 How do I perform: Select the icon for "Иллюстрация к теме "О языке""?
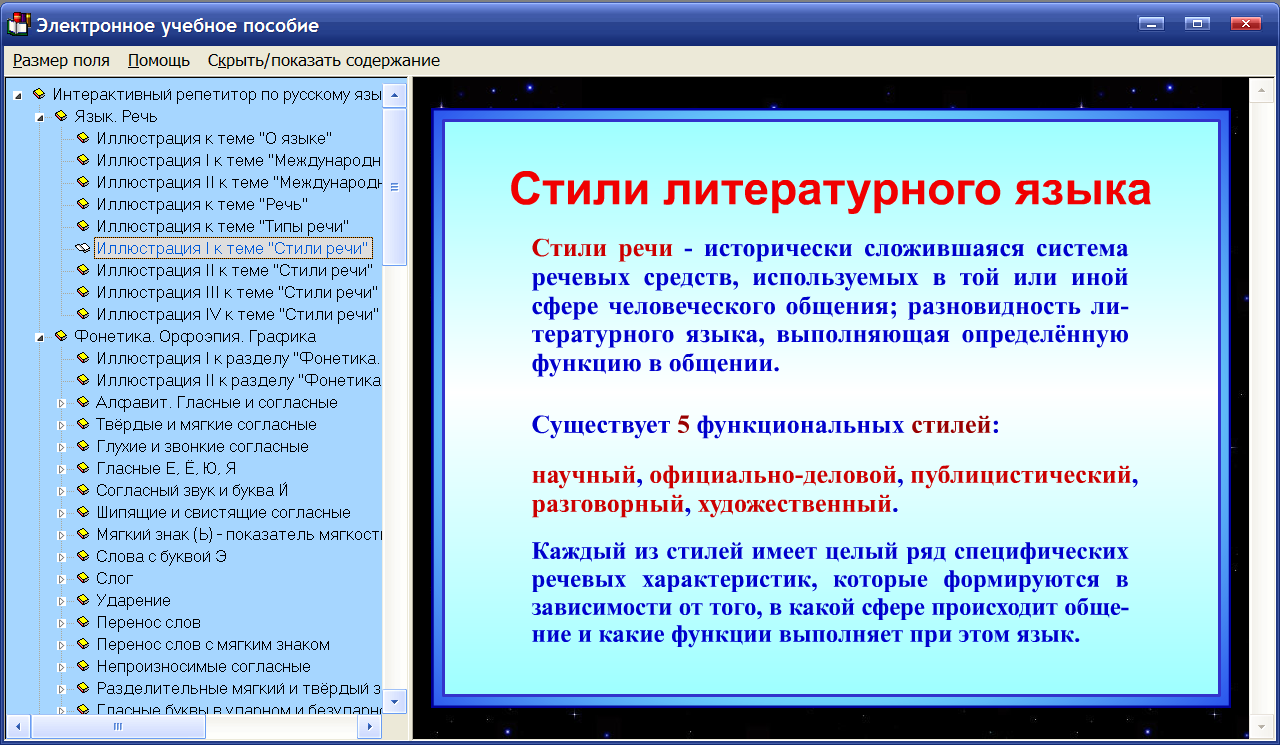click(x=80, y=138)
